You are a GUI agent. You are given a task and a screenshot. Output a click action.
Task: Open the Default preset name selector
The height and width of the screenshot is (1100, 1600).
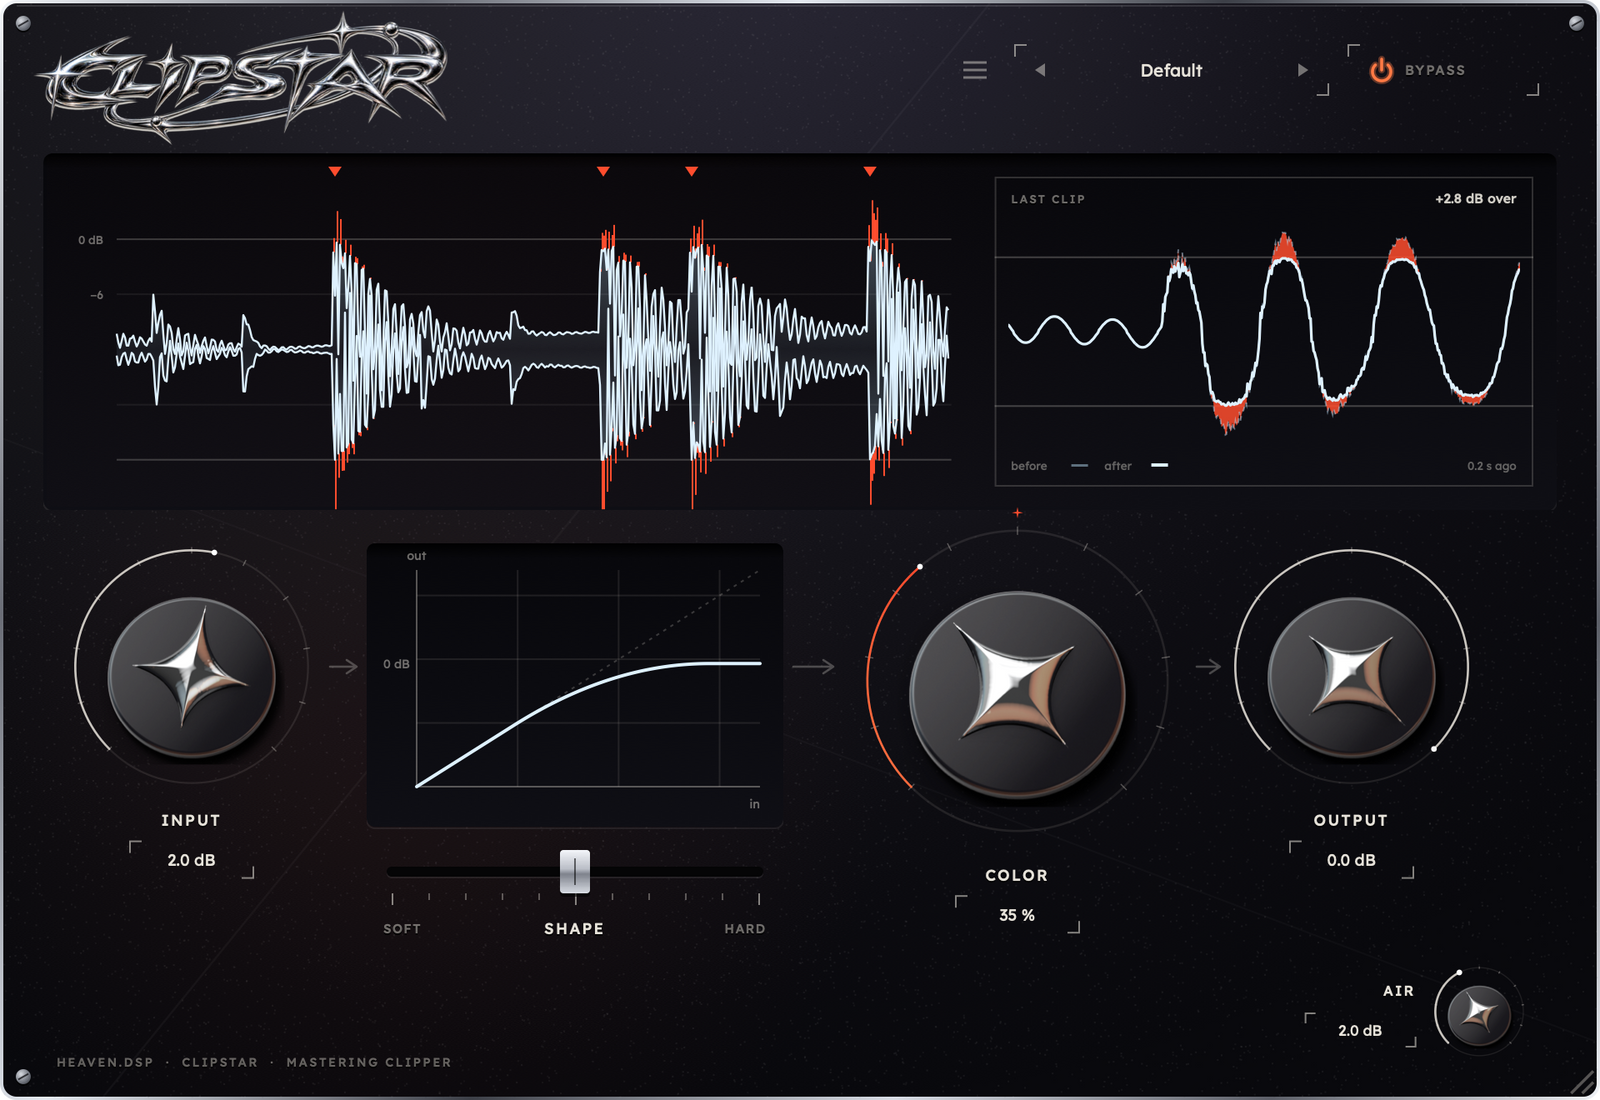(1171, 70)
